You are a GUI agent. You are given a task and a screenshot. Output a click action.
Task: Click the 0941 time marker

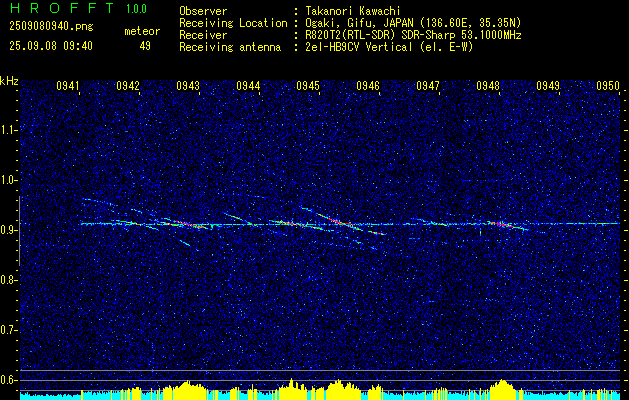pos(67,86)
